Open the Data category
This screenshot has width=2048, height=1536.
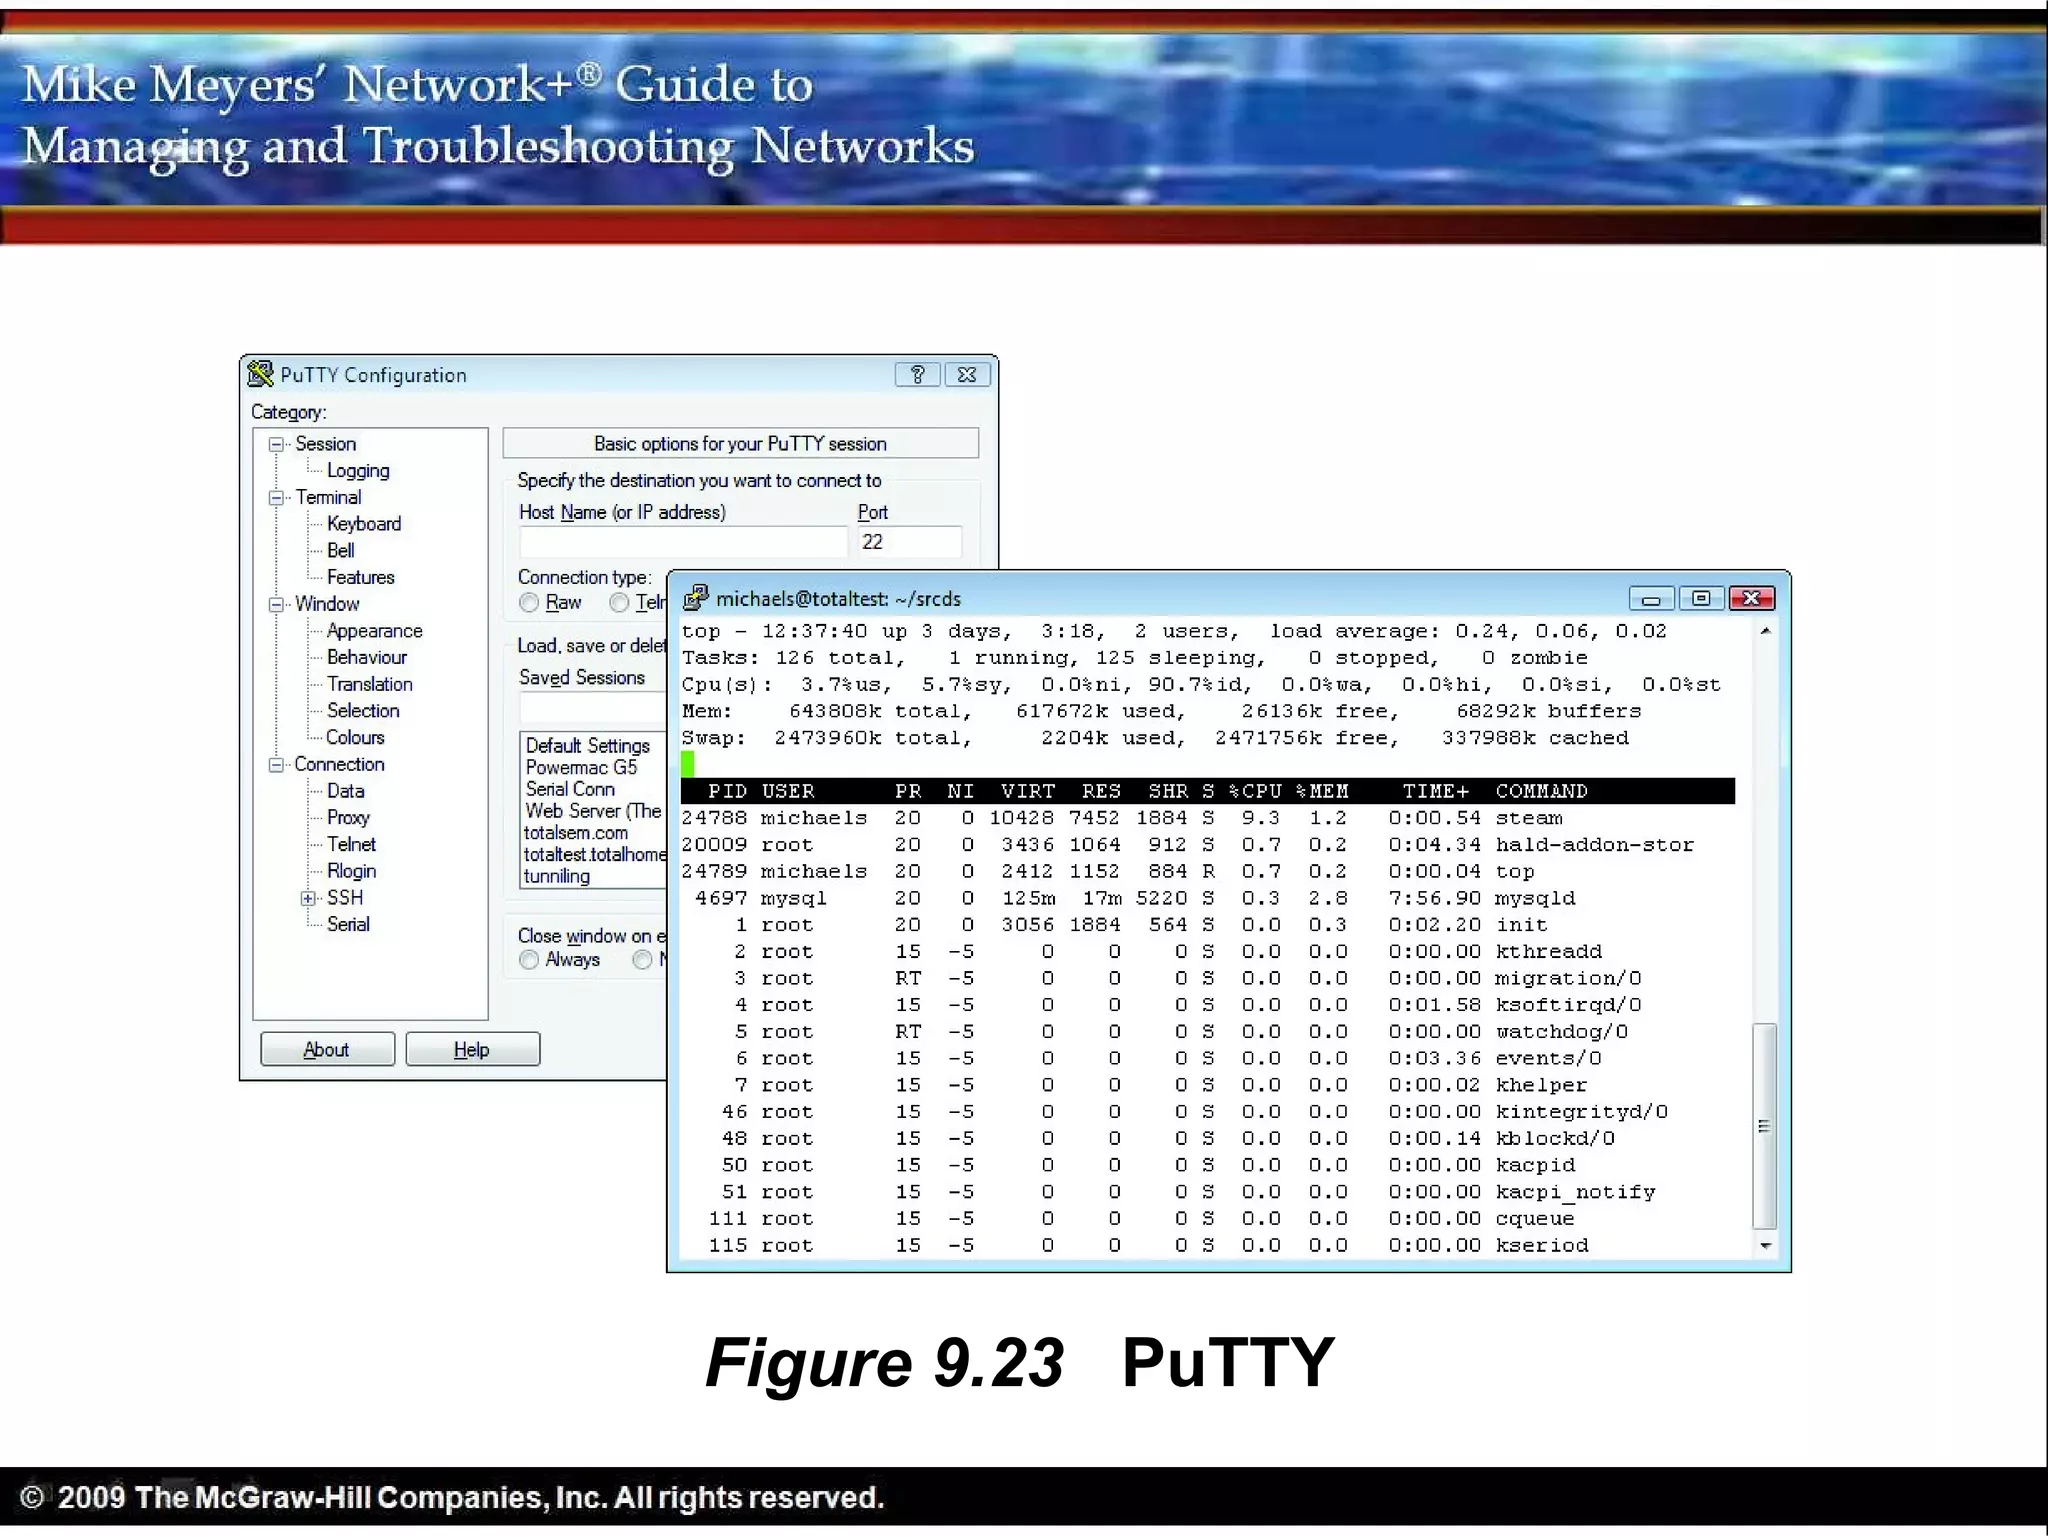345,791
